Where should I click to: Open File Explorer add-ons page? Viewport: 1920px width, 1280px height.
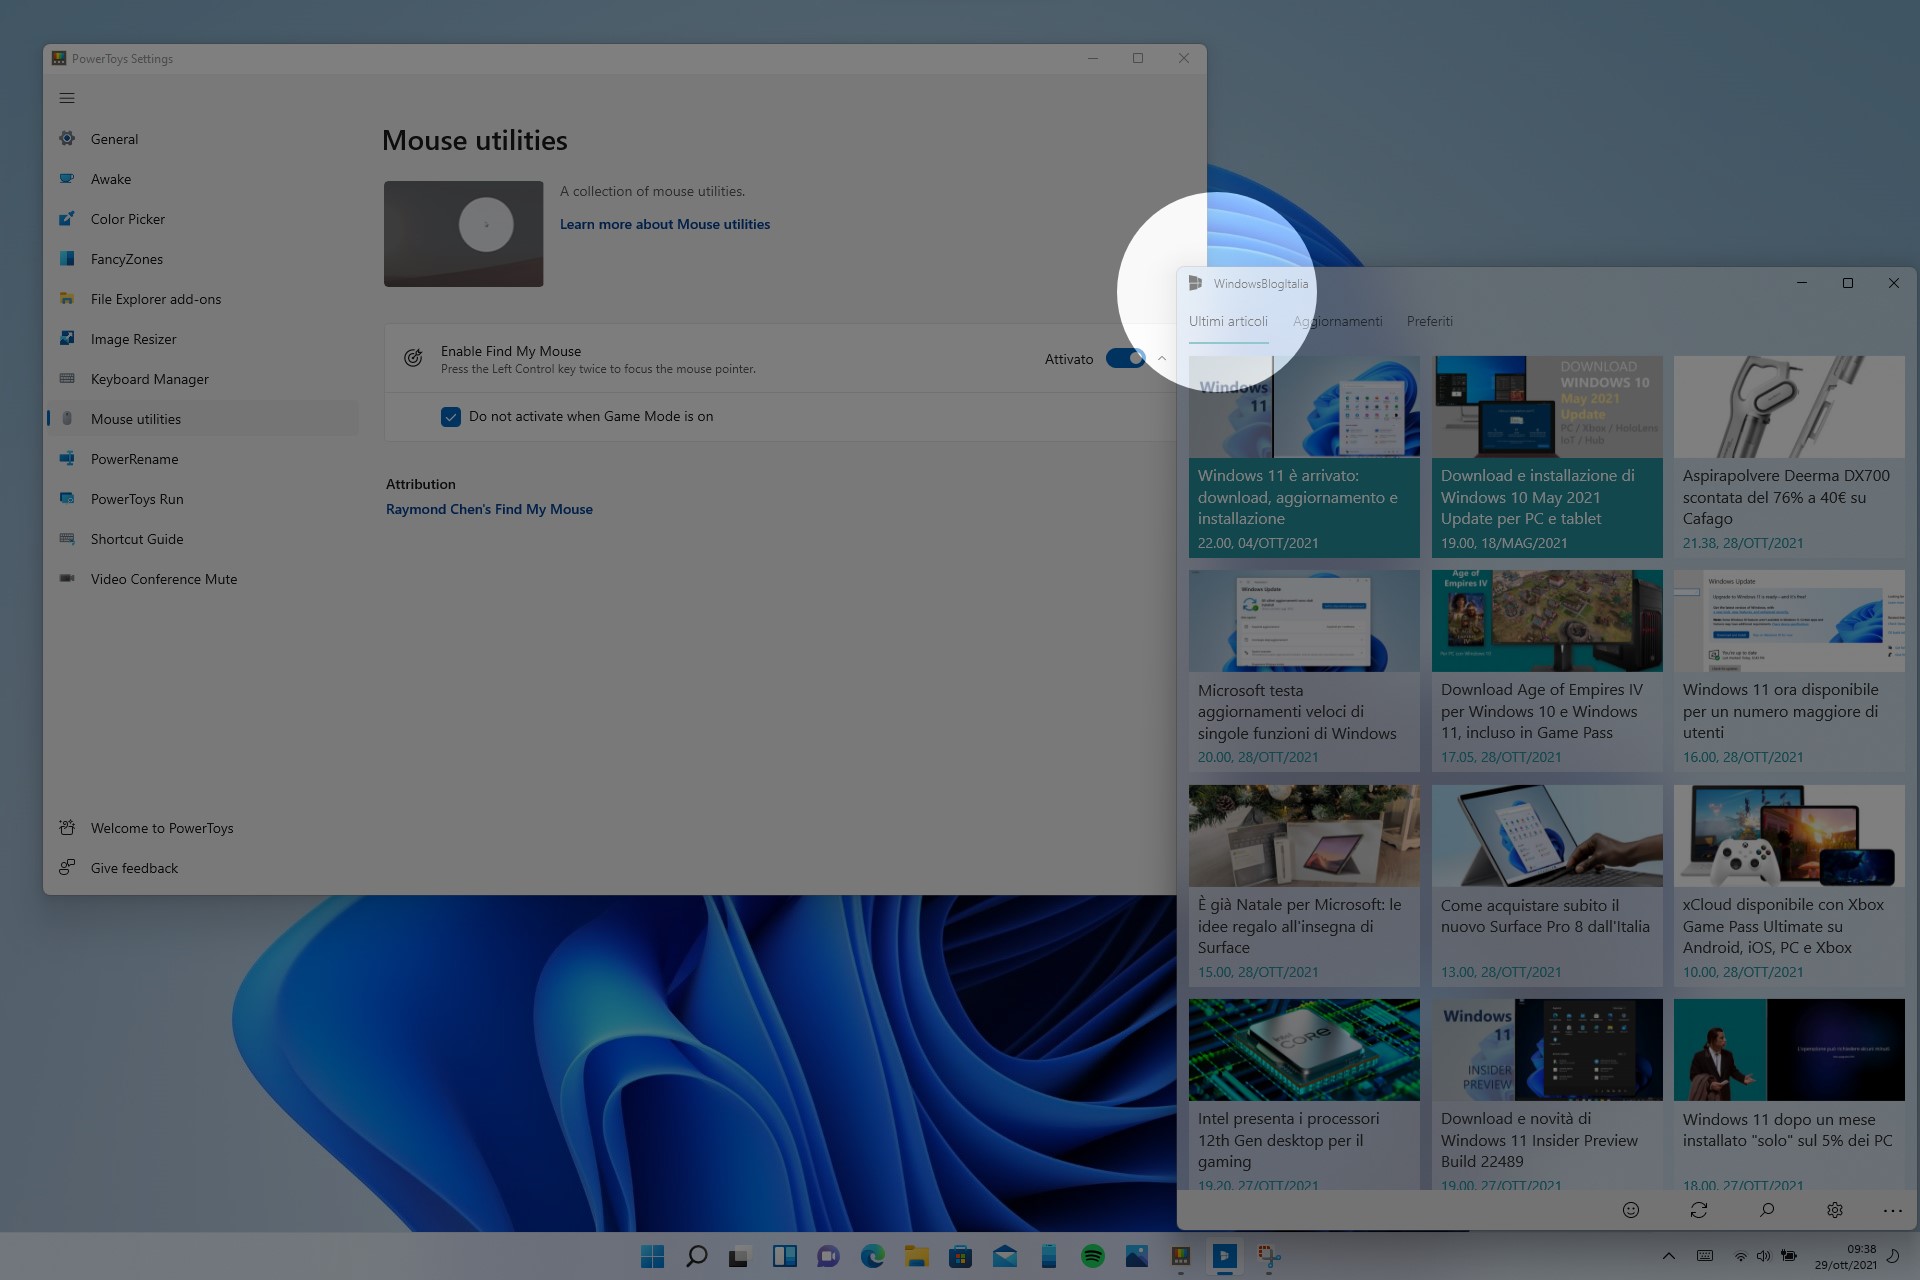coord(202,299)
